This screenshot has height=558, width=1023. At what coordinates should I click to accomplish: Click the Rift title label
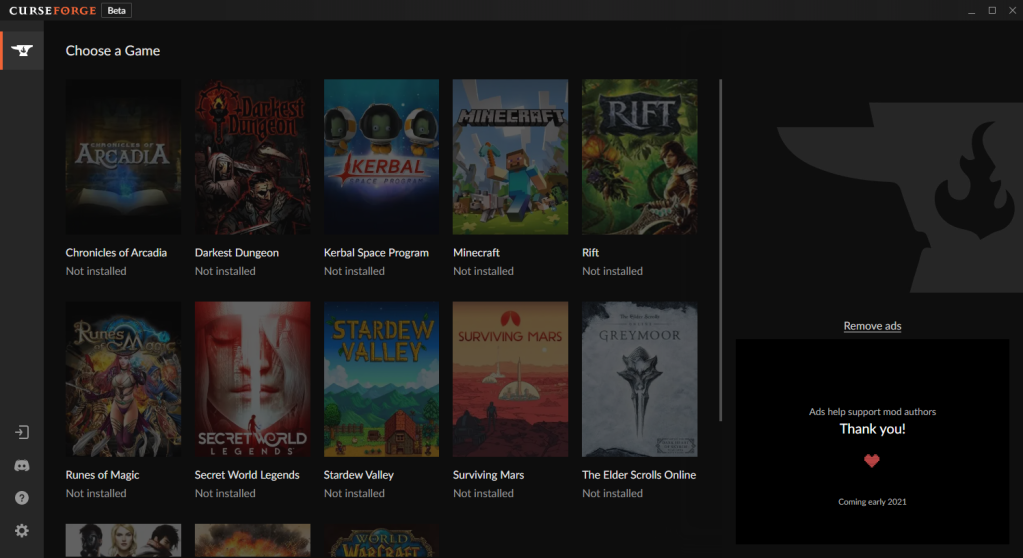tap(590, 253)
